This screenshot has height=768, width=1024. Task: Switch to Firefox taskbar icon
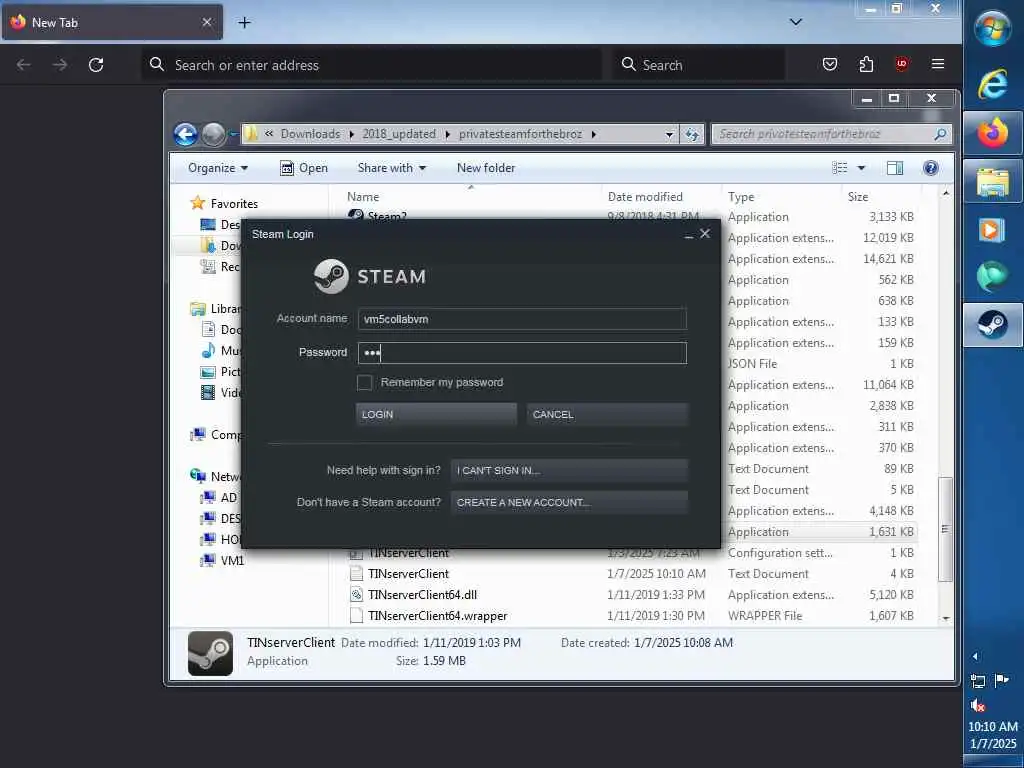993,133
